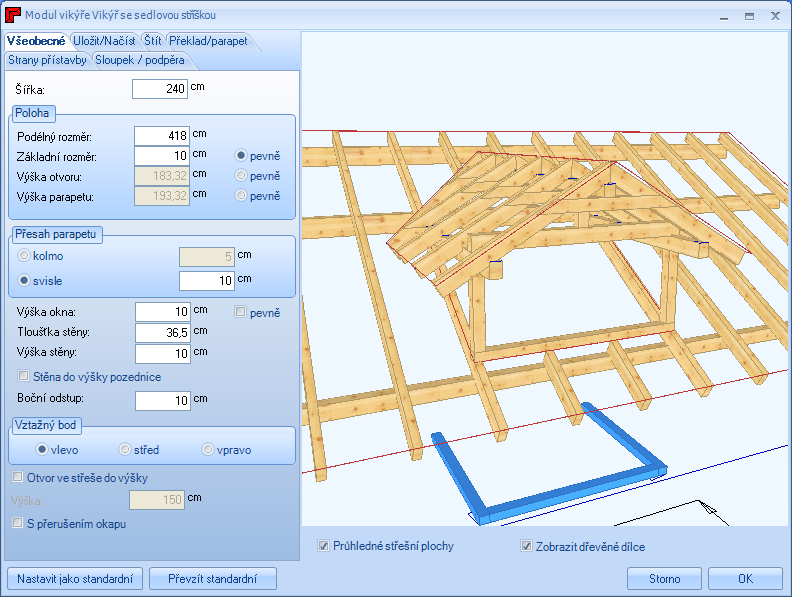Click the Podélný rozměr input field
Screen dimensions: 792x597
tap(162, 136)
